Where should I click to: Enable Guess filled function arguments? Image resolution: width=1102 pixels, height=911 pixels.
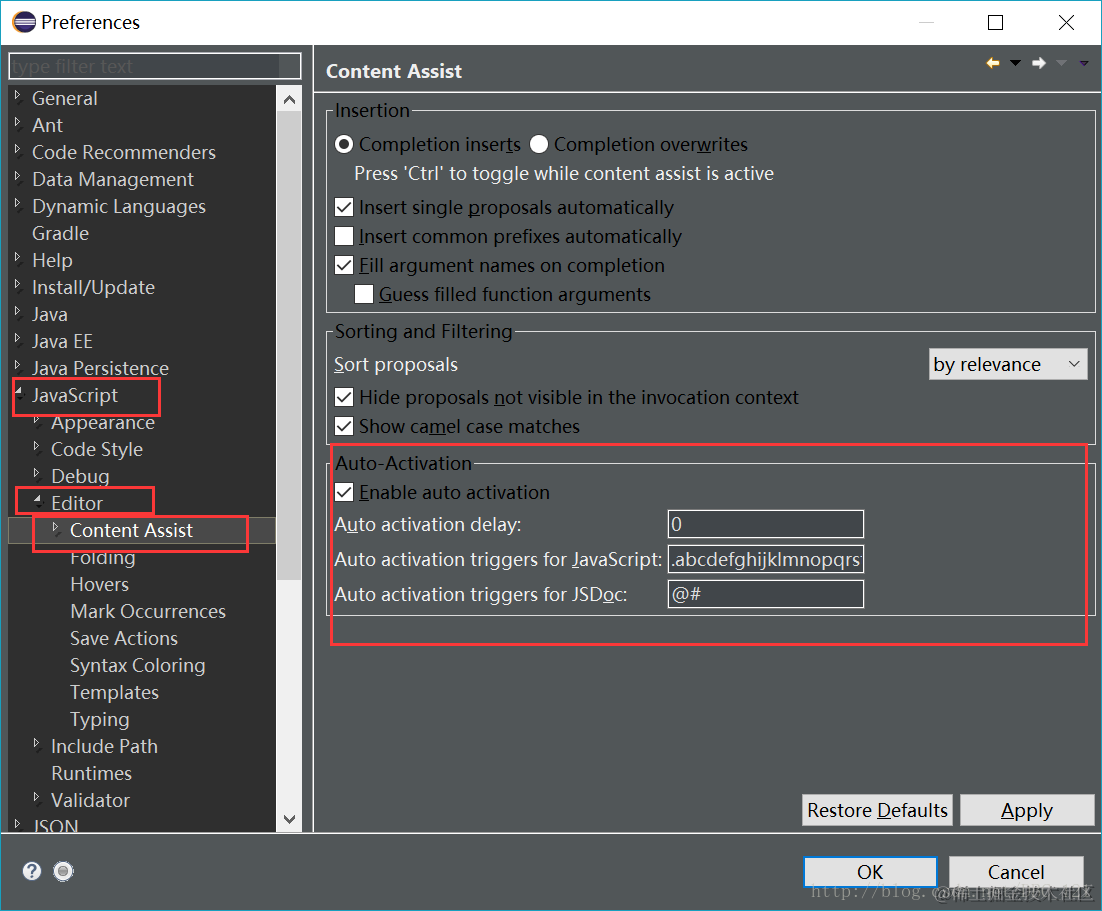364,294
